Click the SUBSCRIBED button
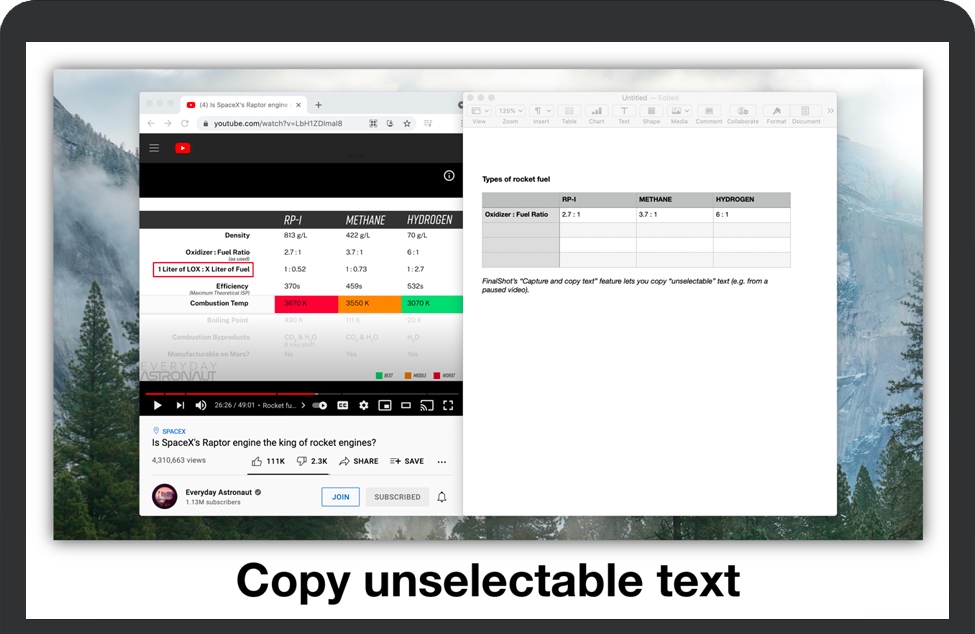The image size is (975, 634). 397,497
